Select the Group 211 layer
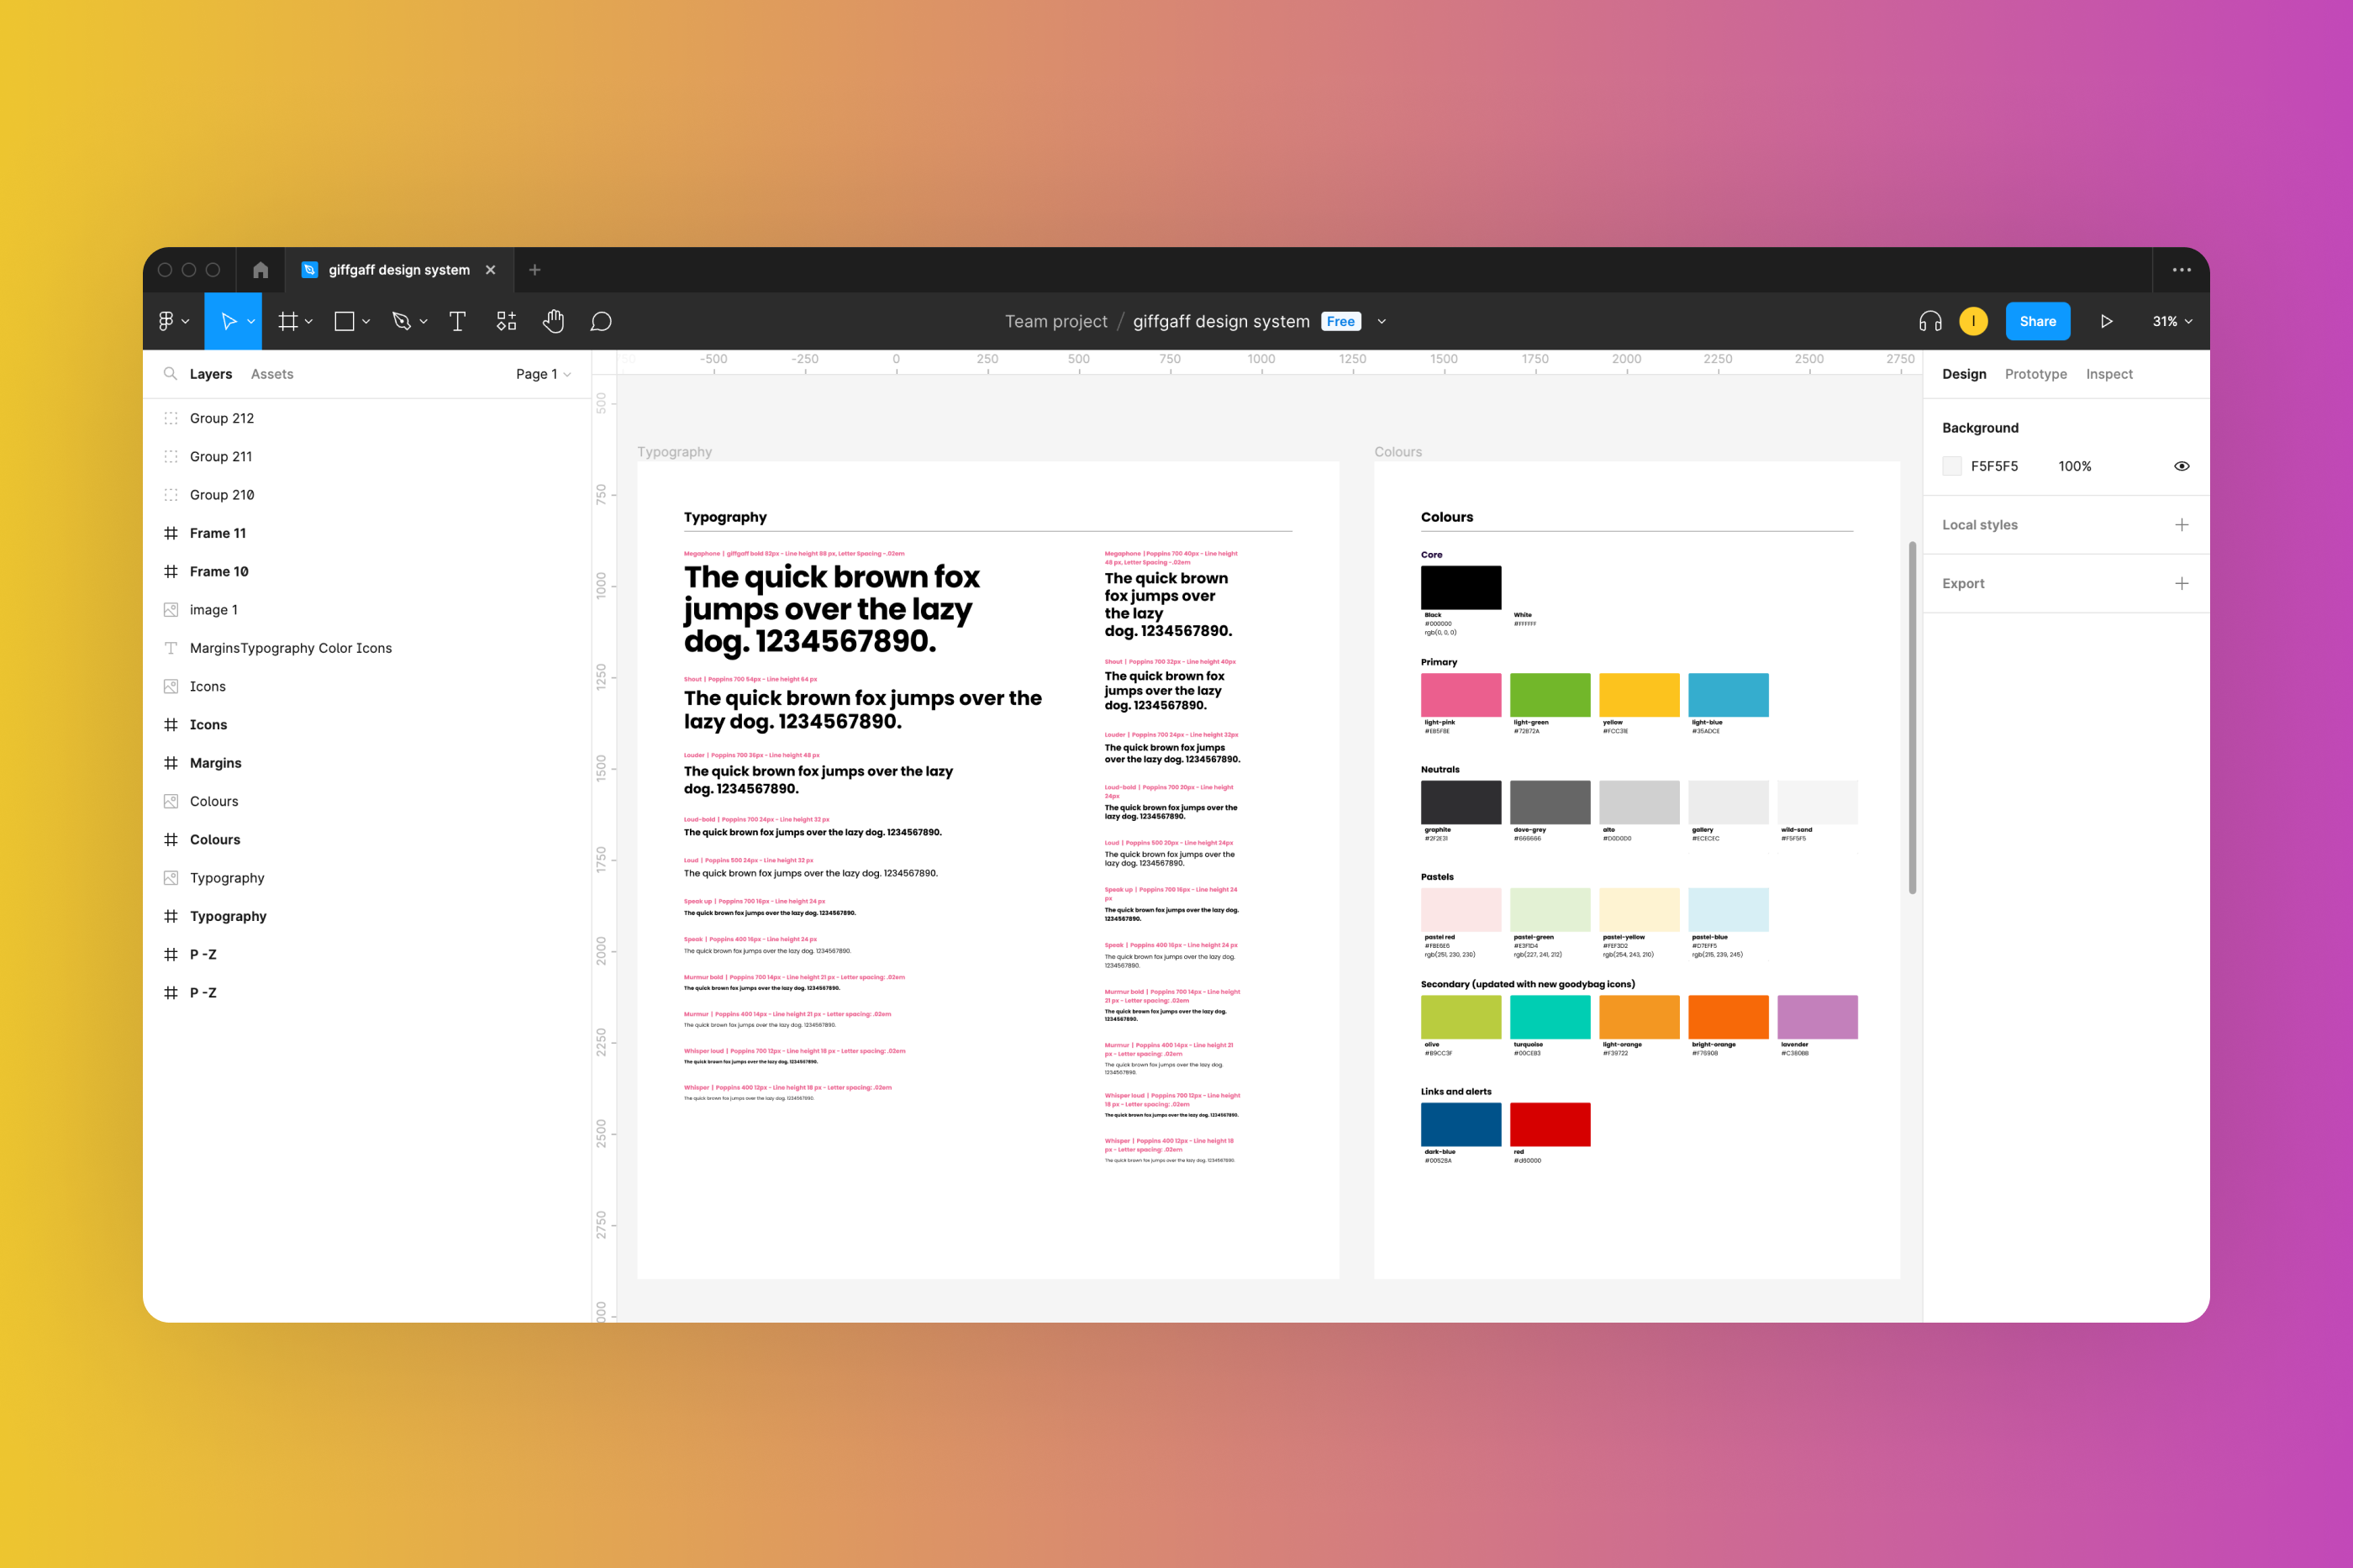Screen dimensions: 2353x1568 367,457
